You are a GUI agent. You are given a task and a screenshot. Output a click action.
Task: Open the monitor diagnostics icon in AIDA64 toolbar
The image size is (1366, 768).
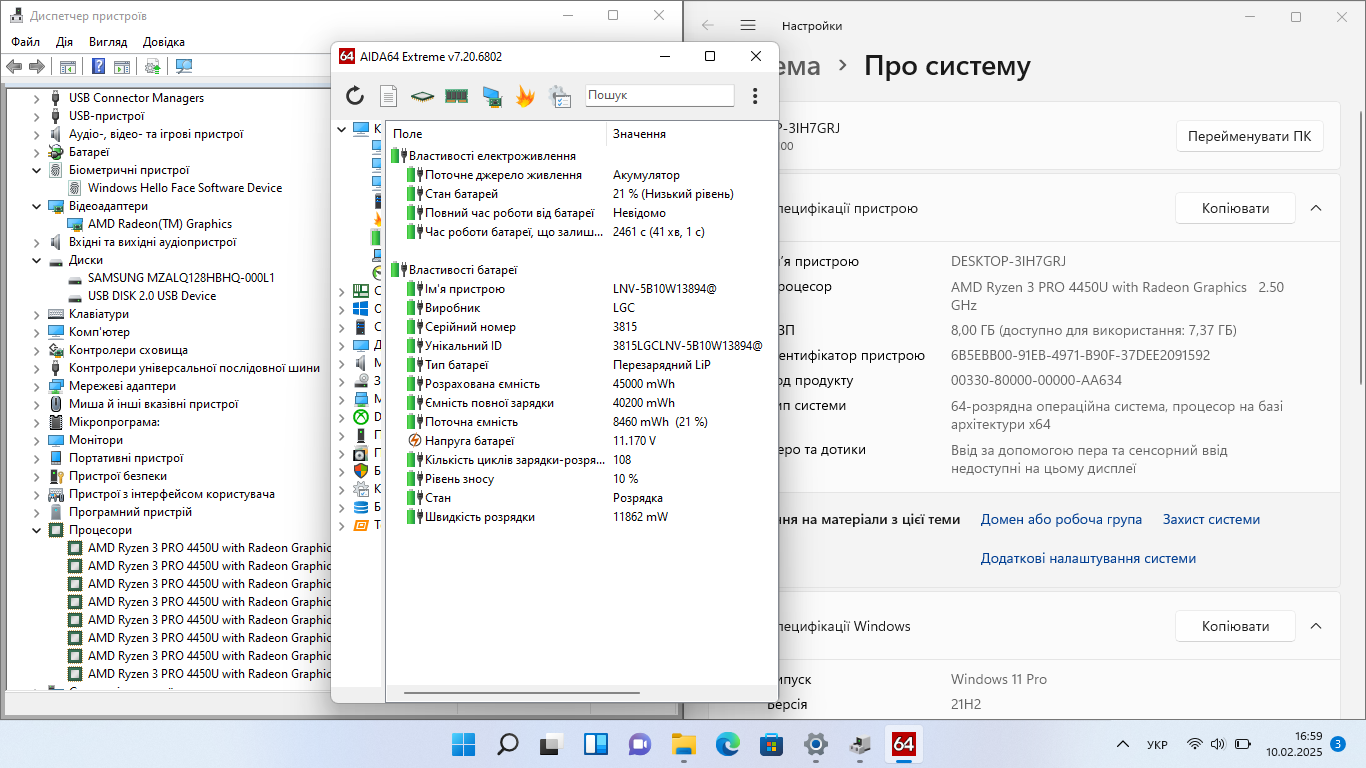pos(492,96)
